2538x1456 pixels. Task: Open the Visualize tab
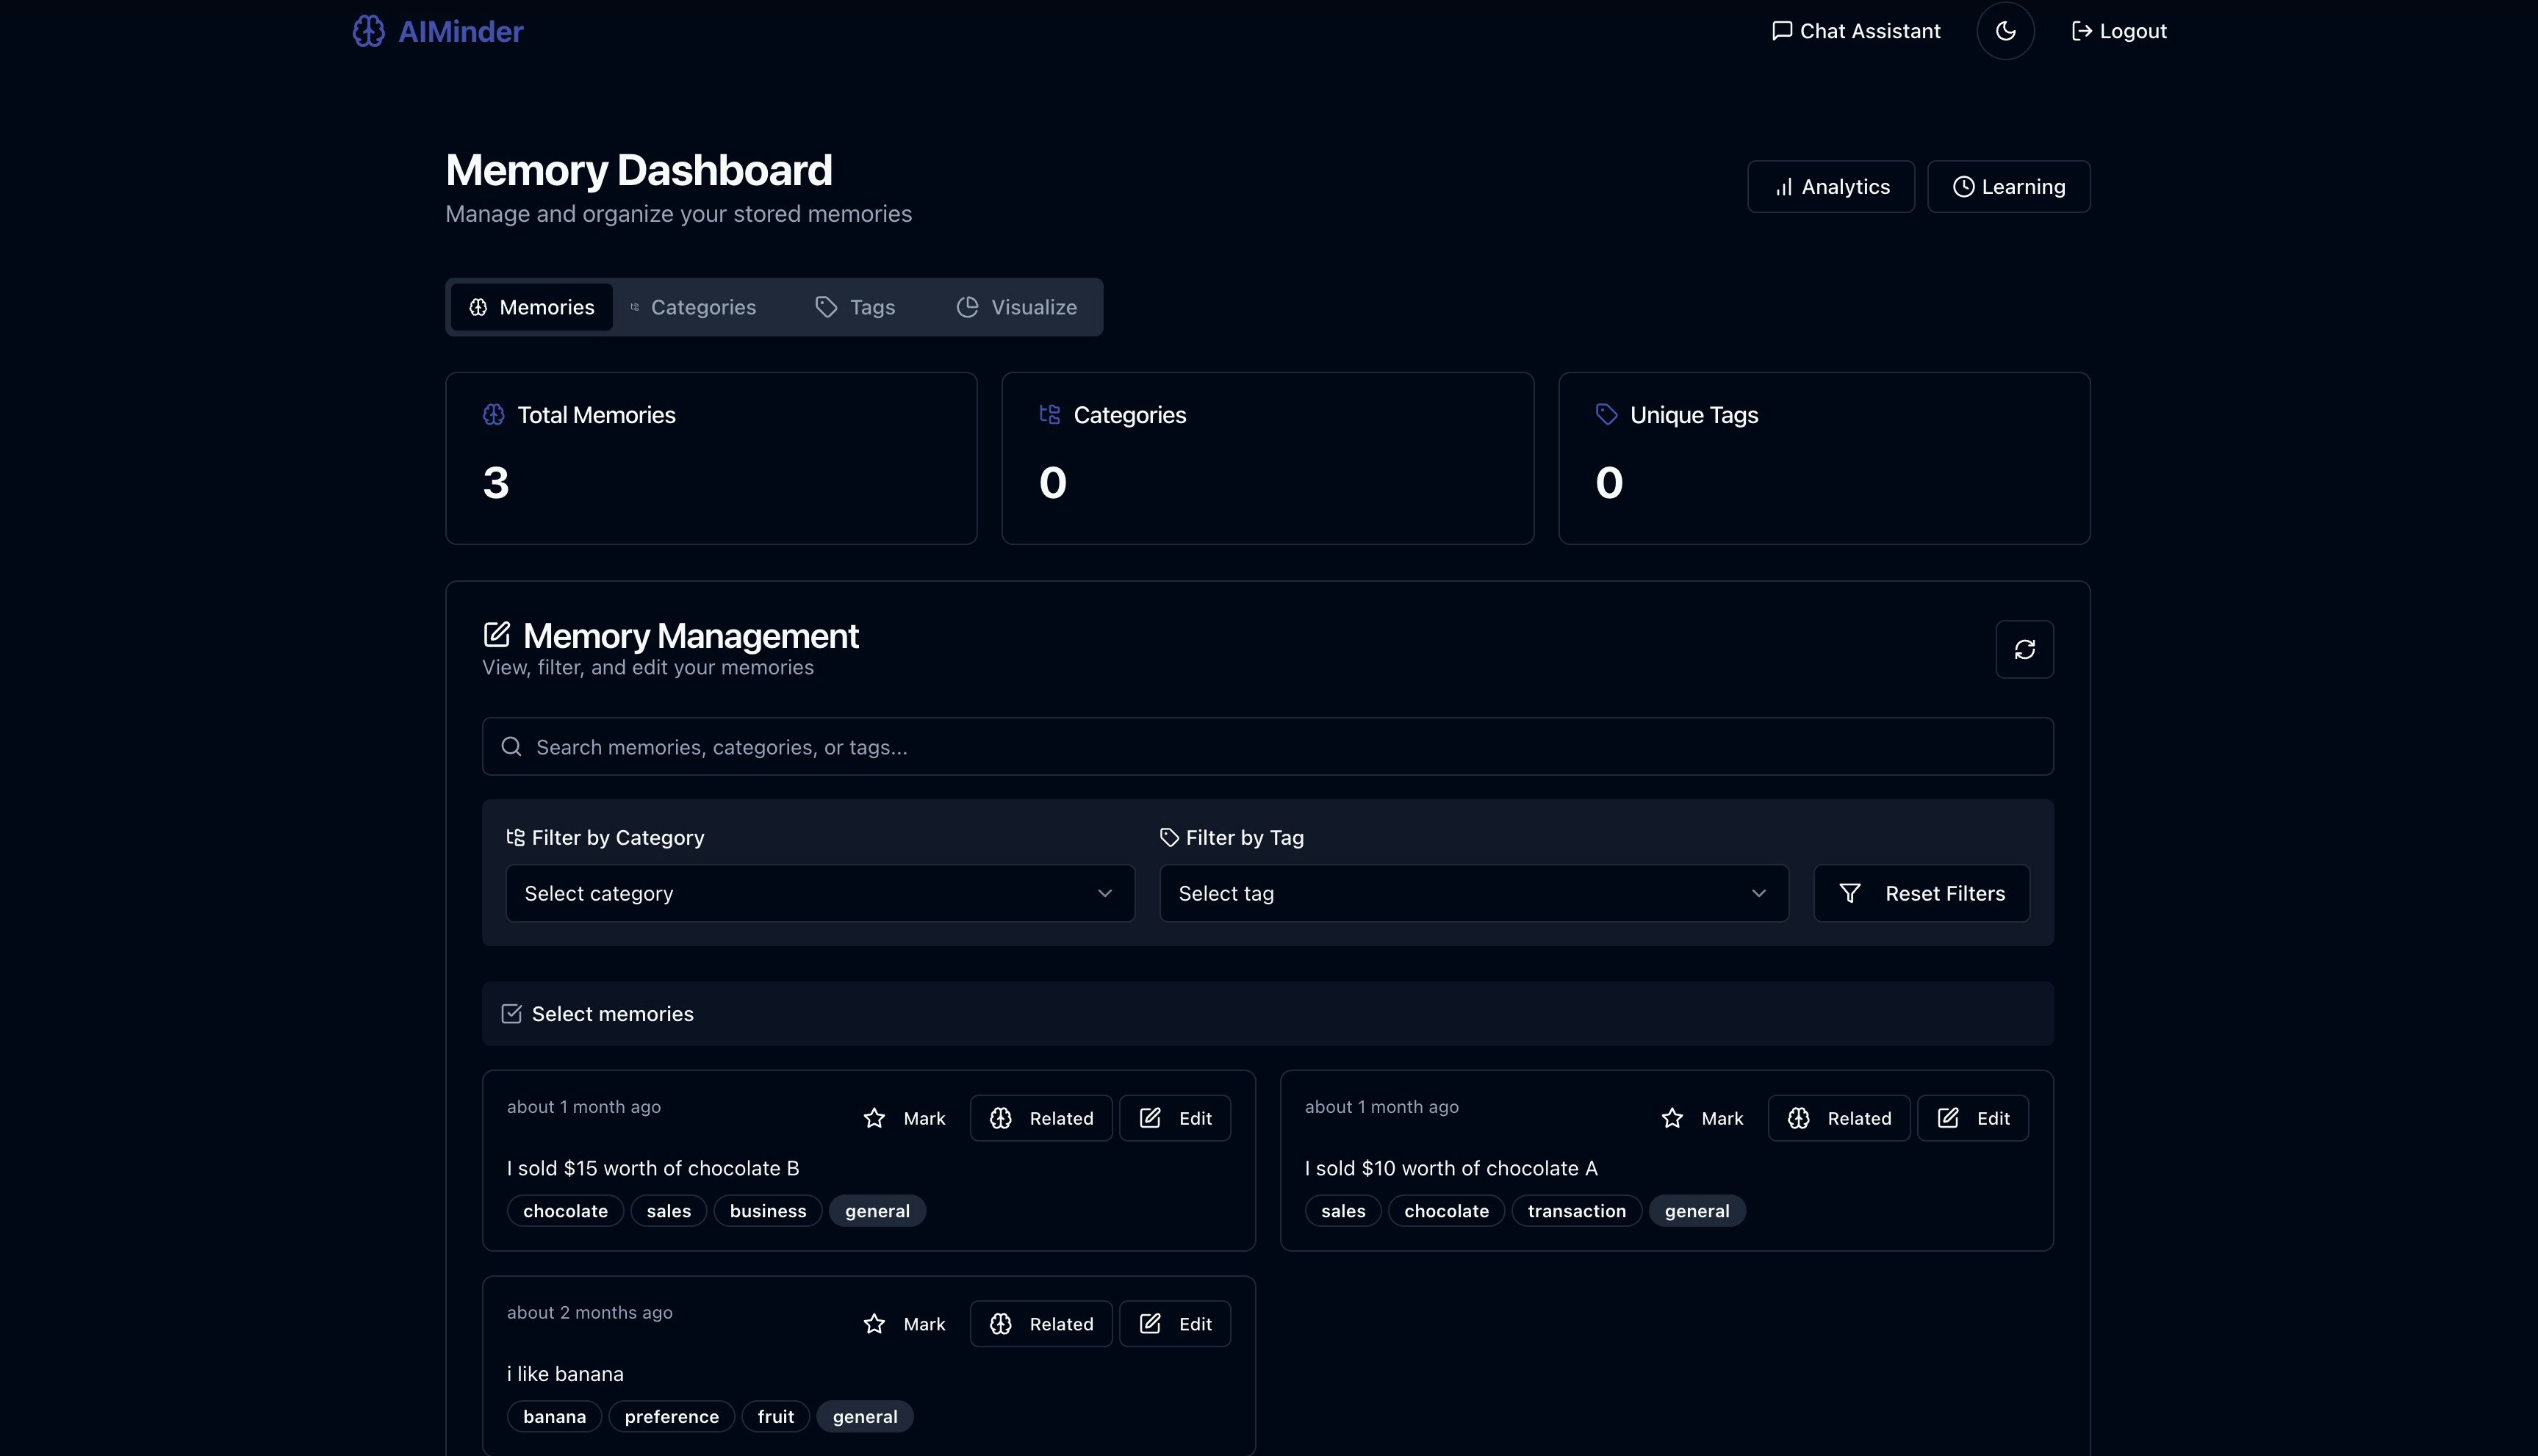(x=1017, y=307)
